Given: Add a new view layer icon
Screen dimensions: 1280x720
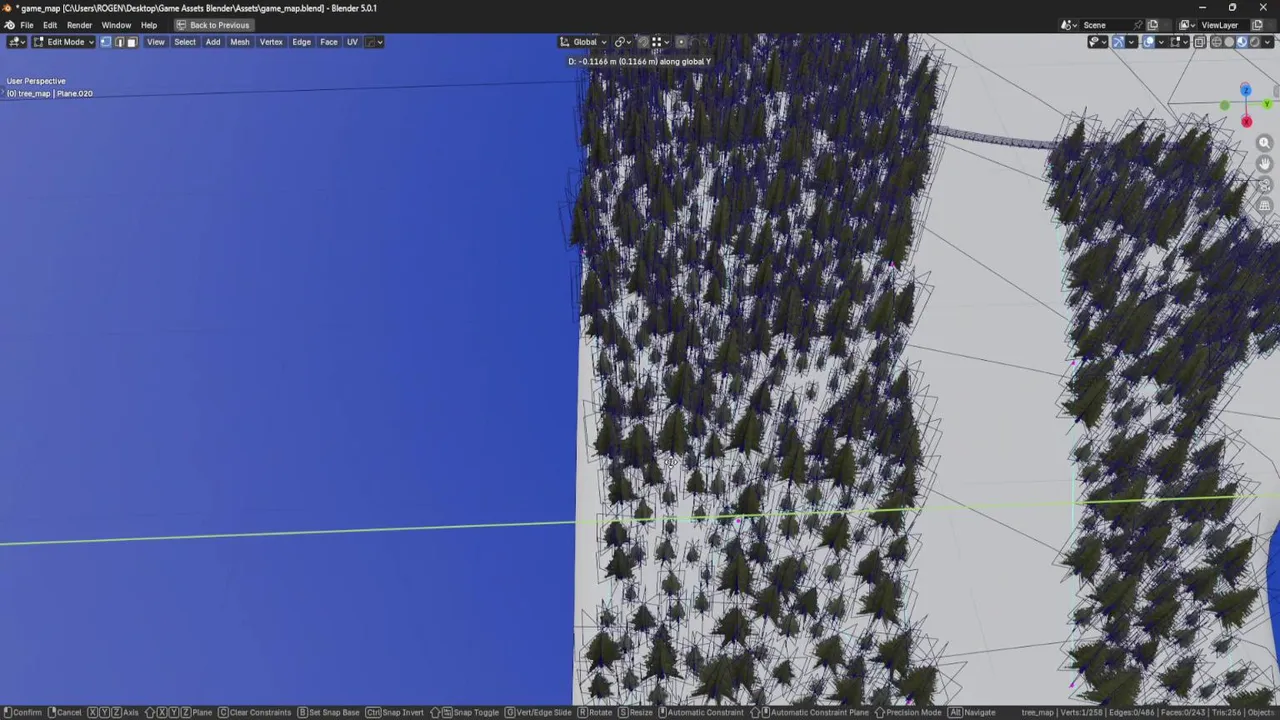Looking at the screenshot, I should [x=1257, y=25].
